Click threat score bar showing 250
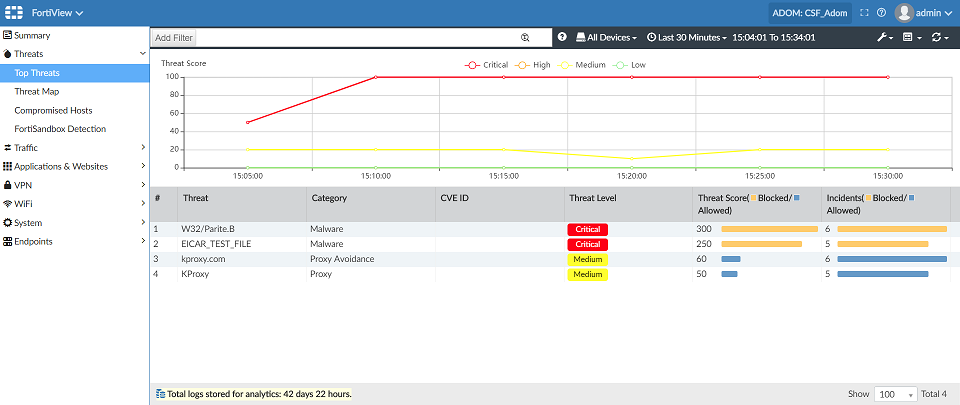 (762, 244)
